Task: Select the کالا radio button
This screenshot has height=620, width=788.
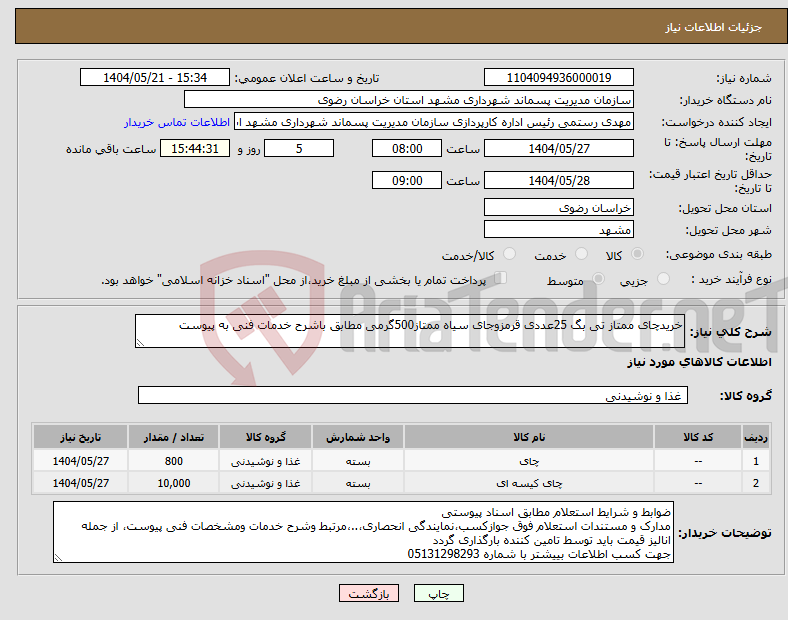Action: 637,254
